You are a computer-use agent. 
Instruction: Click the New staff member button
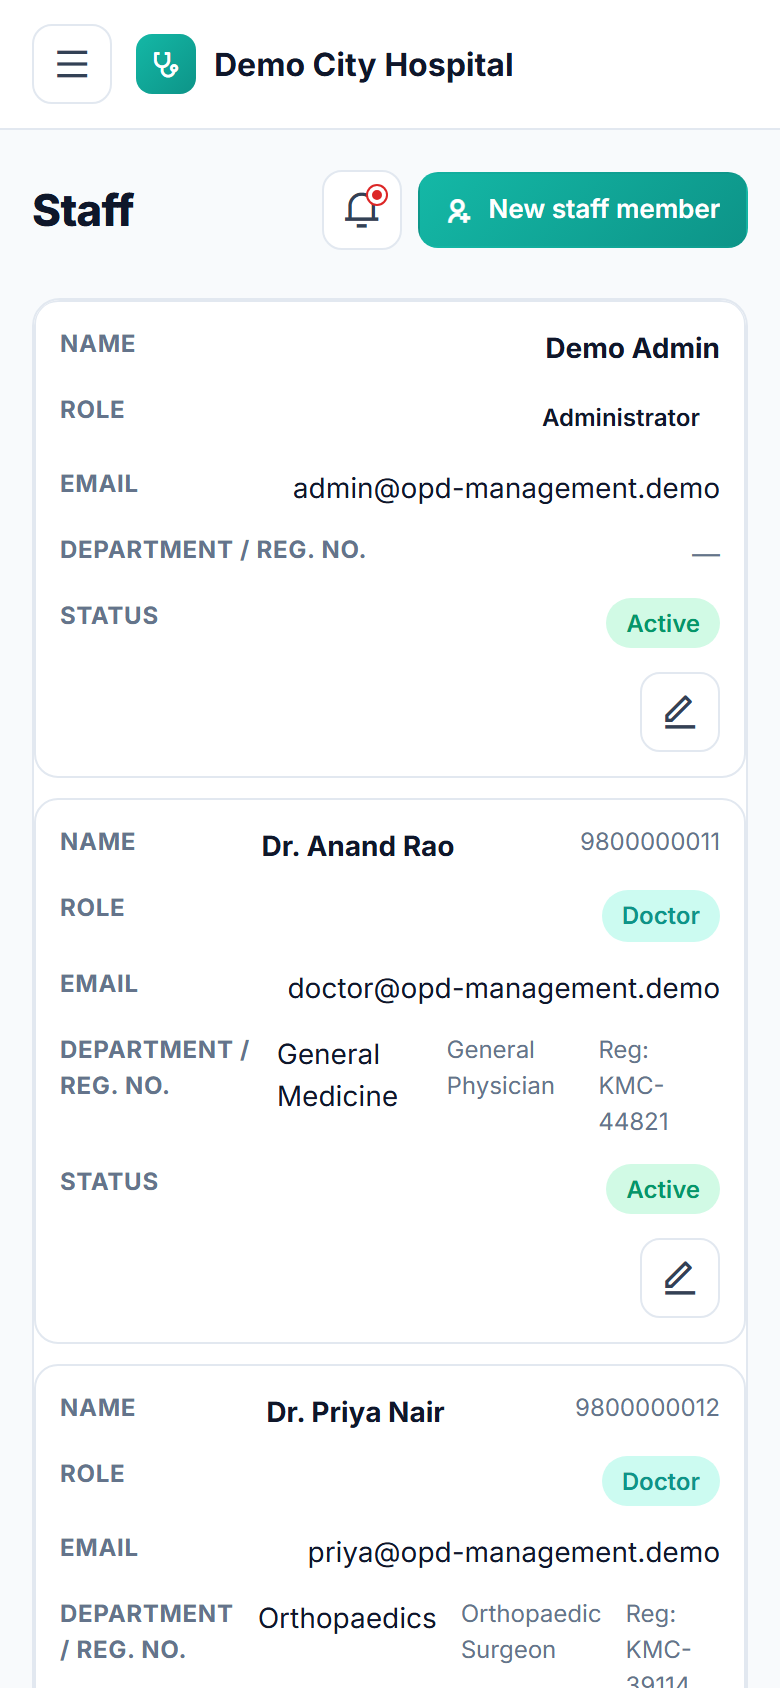pyautogui.click(x=583, y=210)
